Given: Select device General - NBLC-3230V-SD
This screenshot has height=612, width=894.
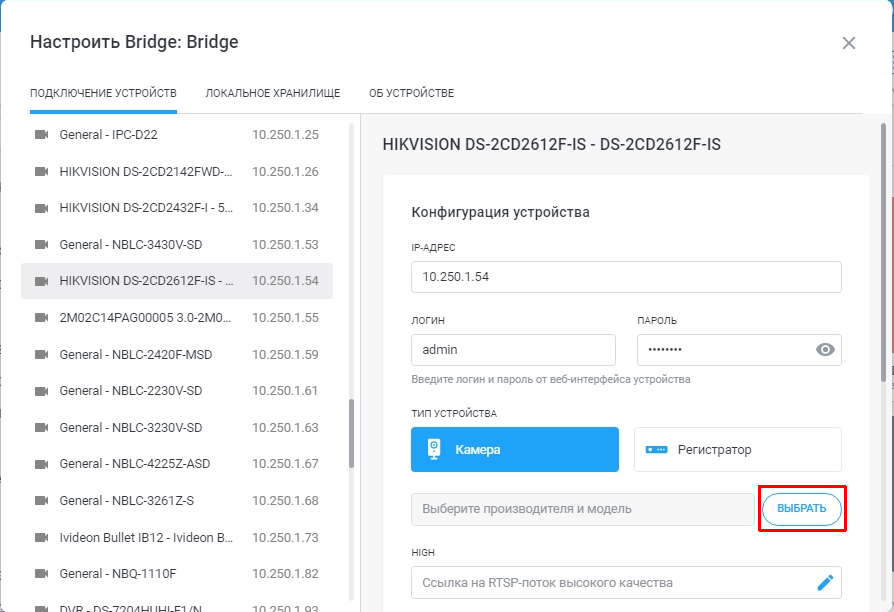Looking at the screenshot, I should pos(177,428).
